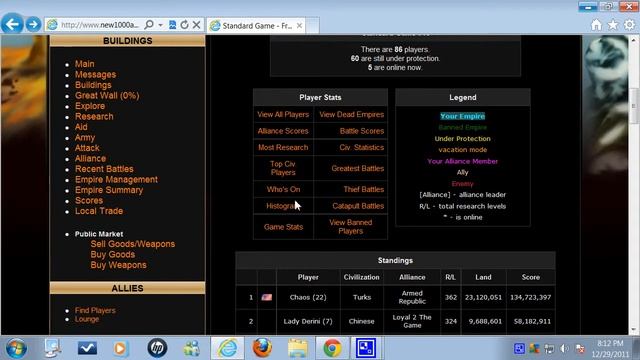The image size is (640, 360).
Task: Open Buy Goods link
Action: click(x=113, y=255)
